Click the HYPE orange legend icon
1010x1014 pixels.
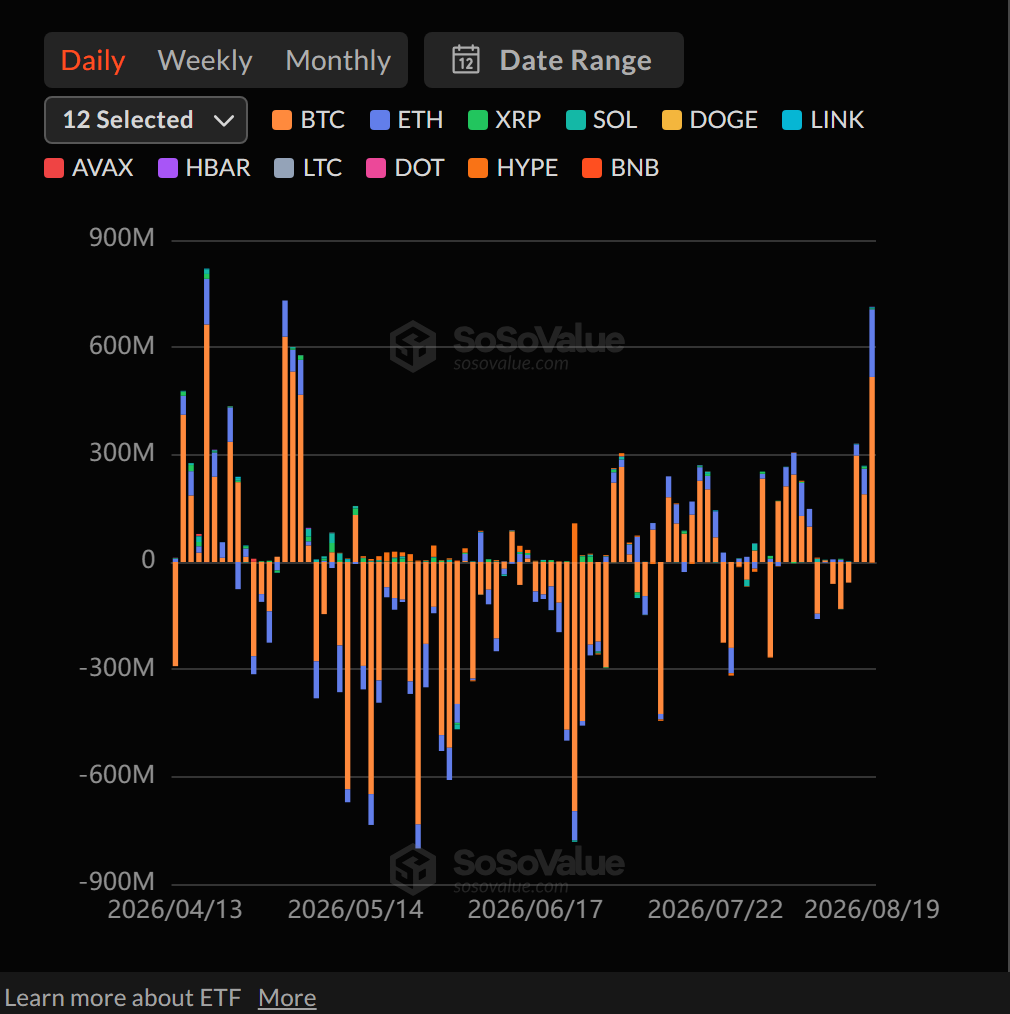478,168
